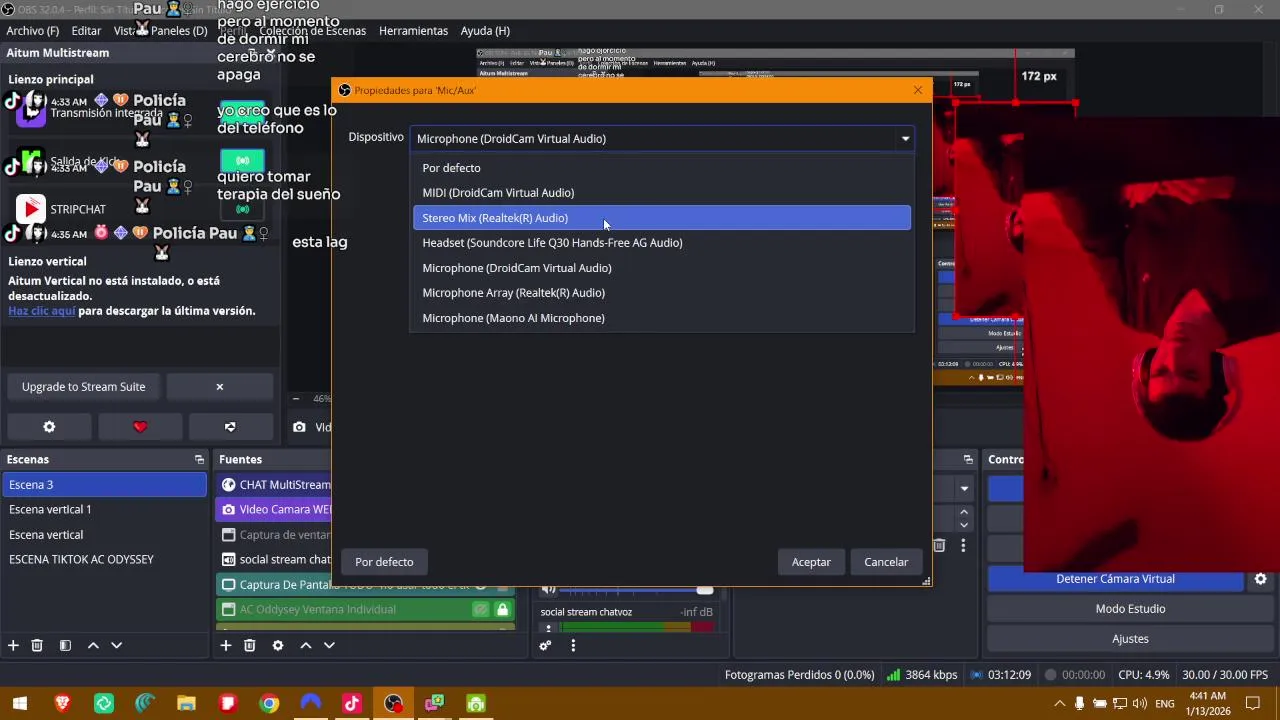The width and height of the screenshot is (1280, 720).
Task: Move scene up with arrow icon
Action: 93,646
